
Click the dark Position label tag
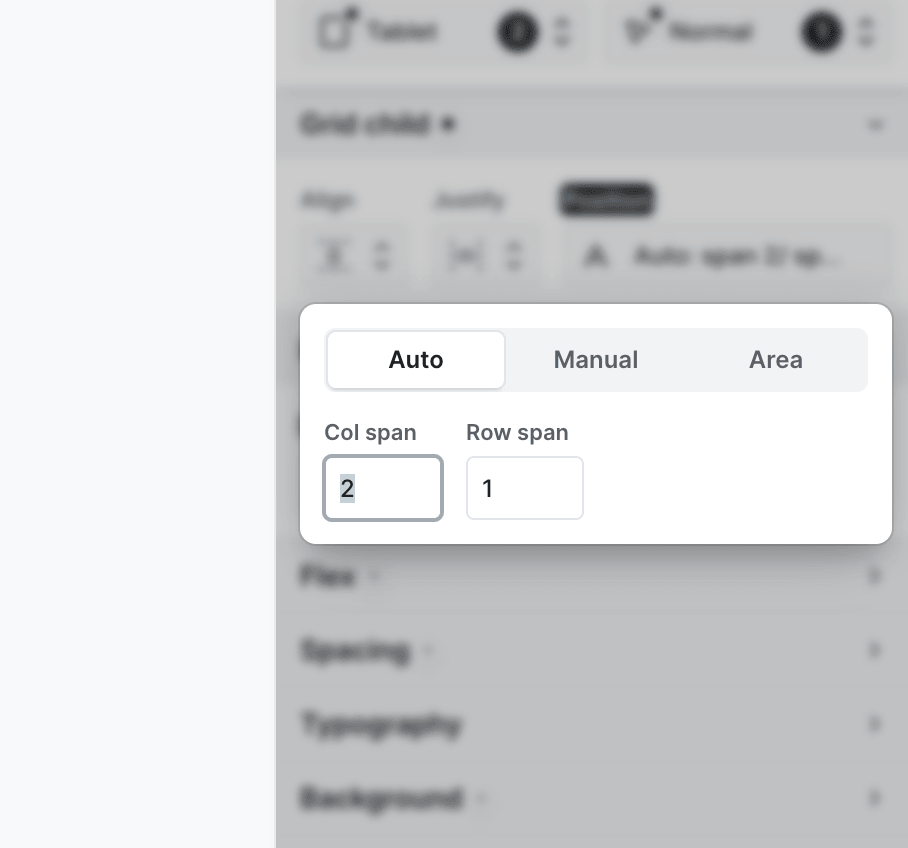(607, 200)
